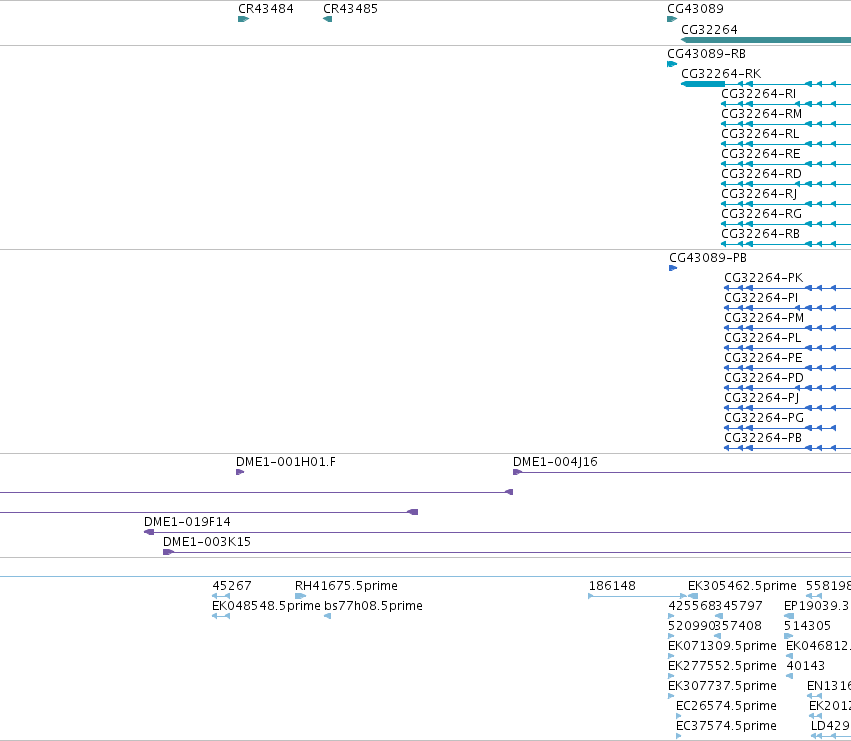
Task: Click protein label CG32264-PK
Action: pos(764,278)
